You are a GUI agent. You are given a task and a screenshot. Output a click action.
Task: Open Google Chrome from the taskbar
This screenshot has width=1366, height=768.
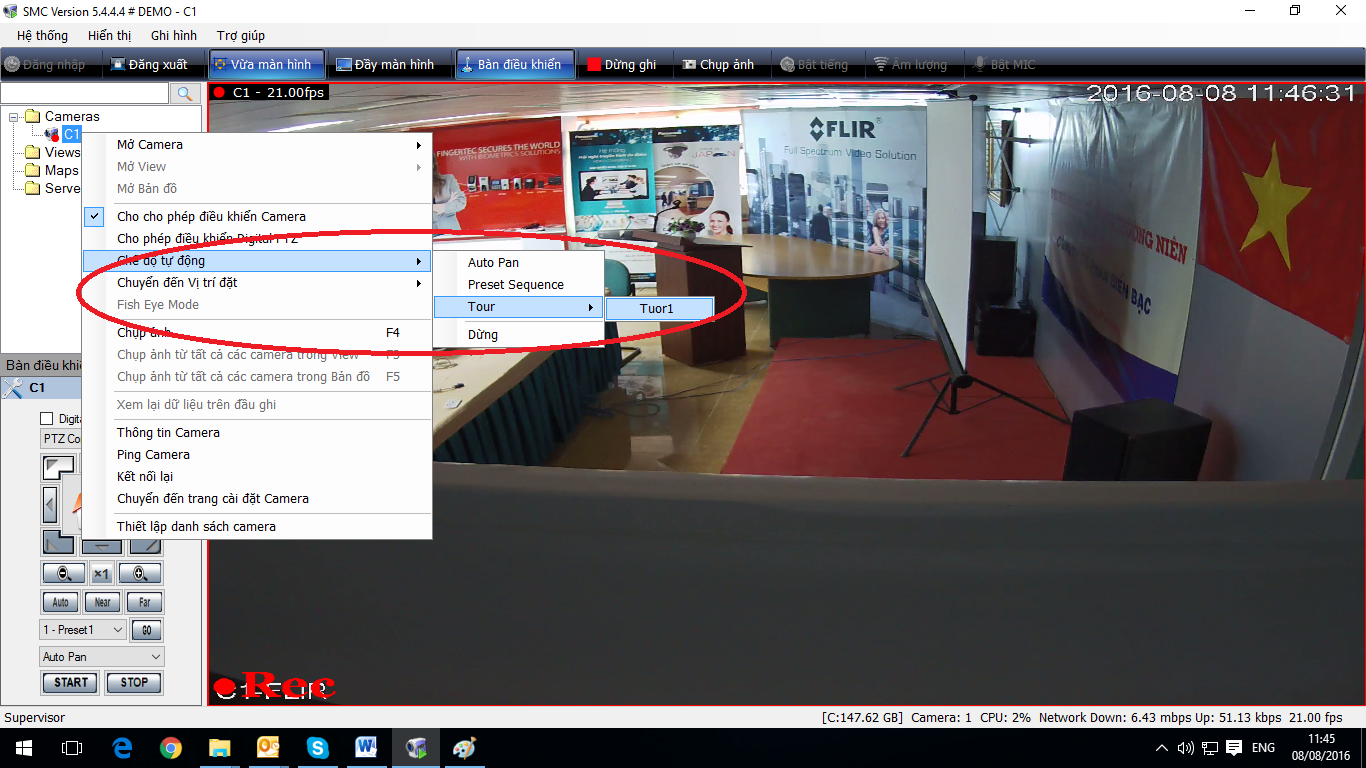[x=171, y=748]
